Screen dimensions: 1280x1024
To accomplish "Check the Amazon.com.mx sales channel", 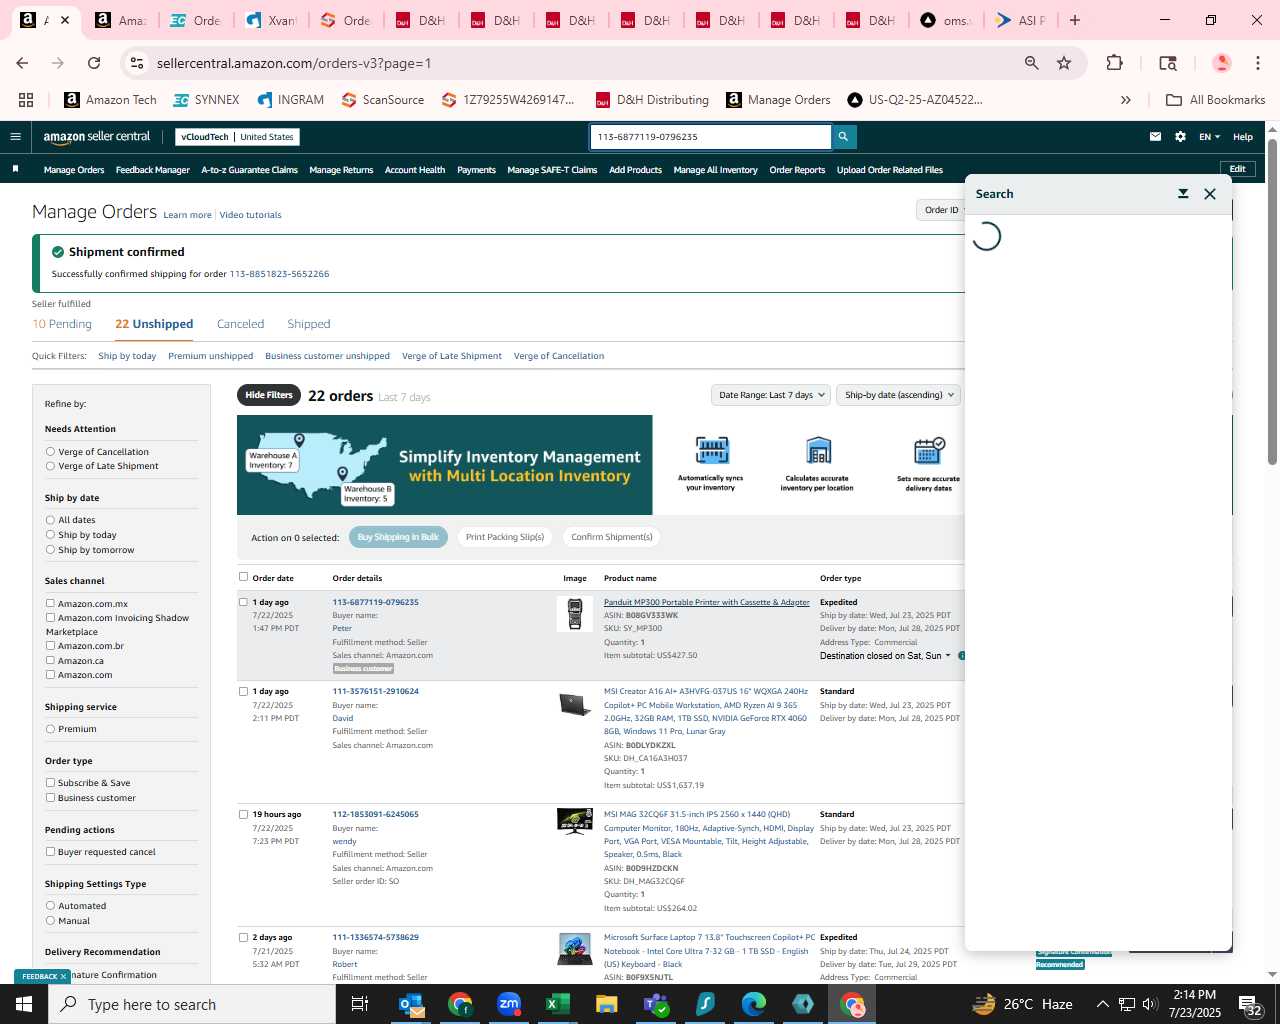I will tap(50, 603).
